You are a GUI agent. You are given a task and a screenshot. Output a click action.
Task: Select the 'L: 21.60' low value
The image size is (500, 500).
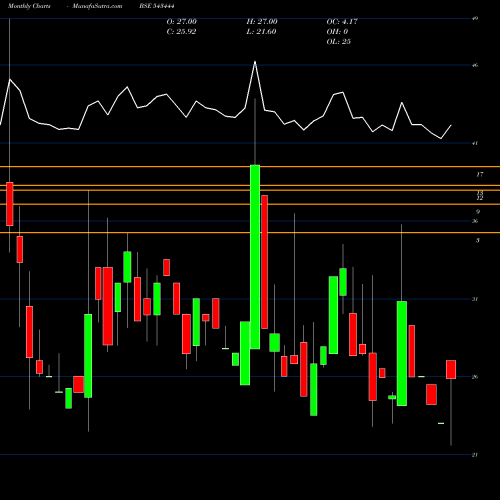tap(261, 32)
